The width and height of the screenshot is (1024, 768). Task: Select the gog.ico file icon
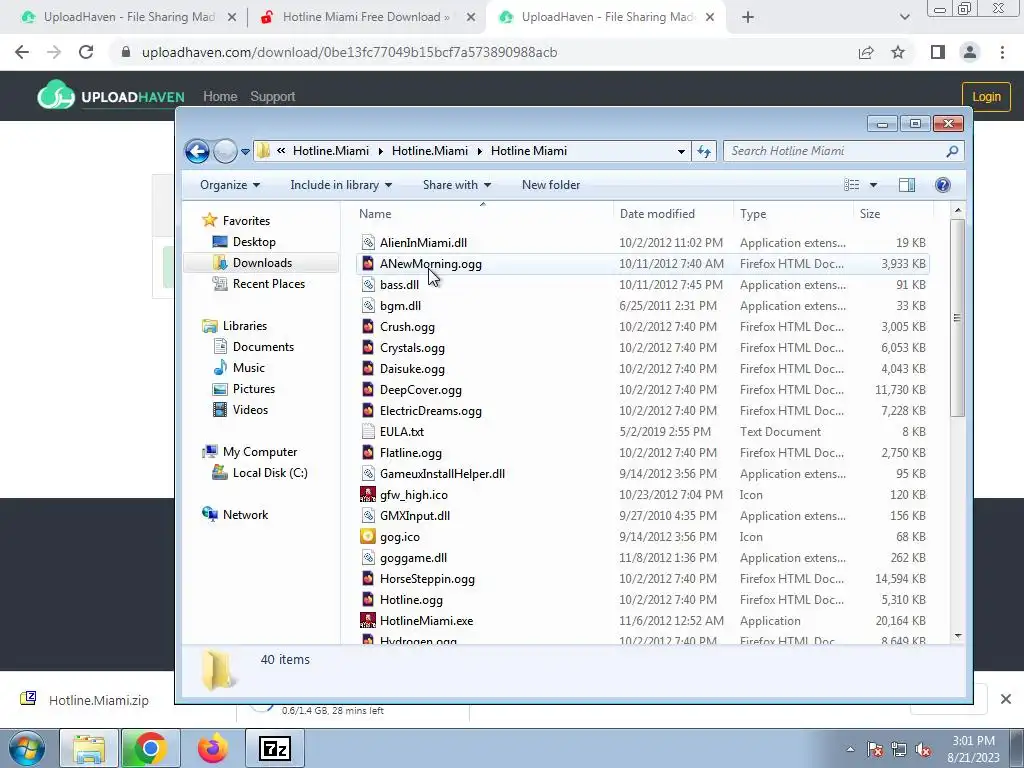coord(368,537)
